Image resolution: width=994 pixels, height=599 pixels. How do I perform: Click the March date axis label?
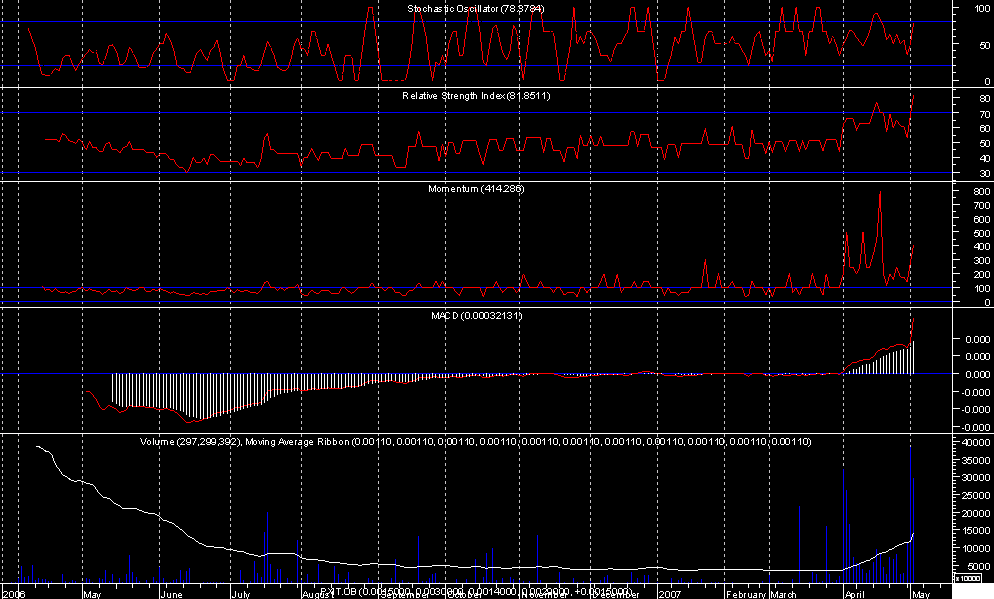(784, 593)
